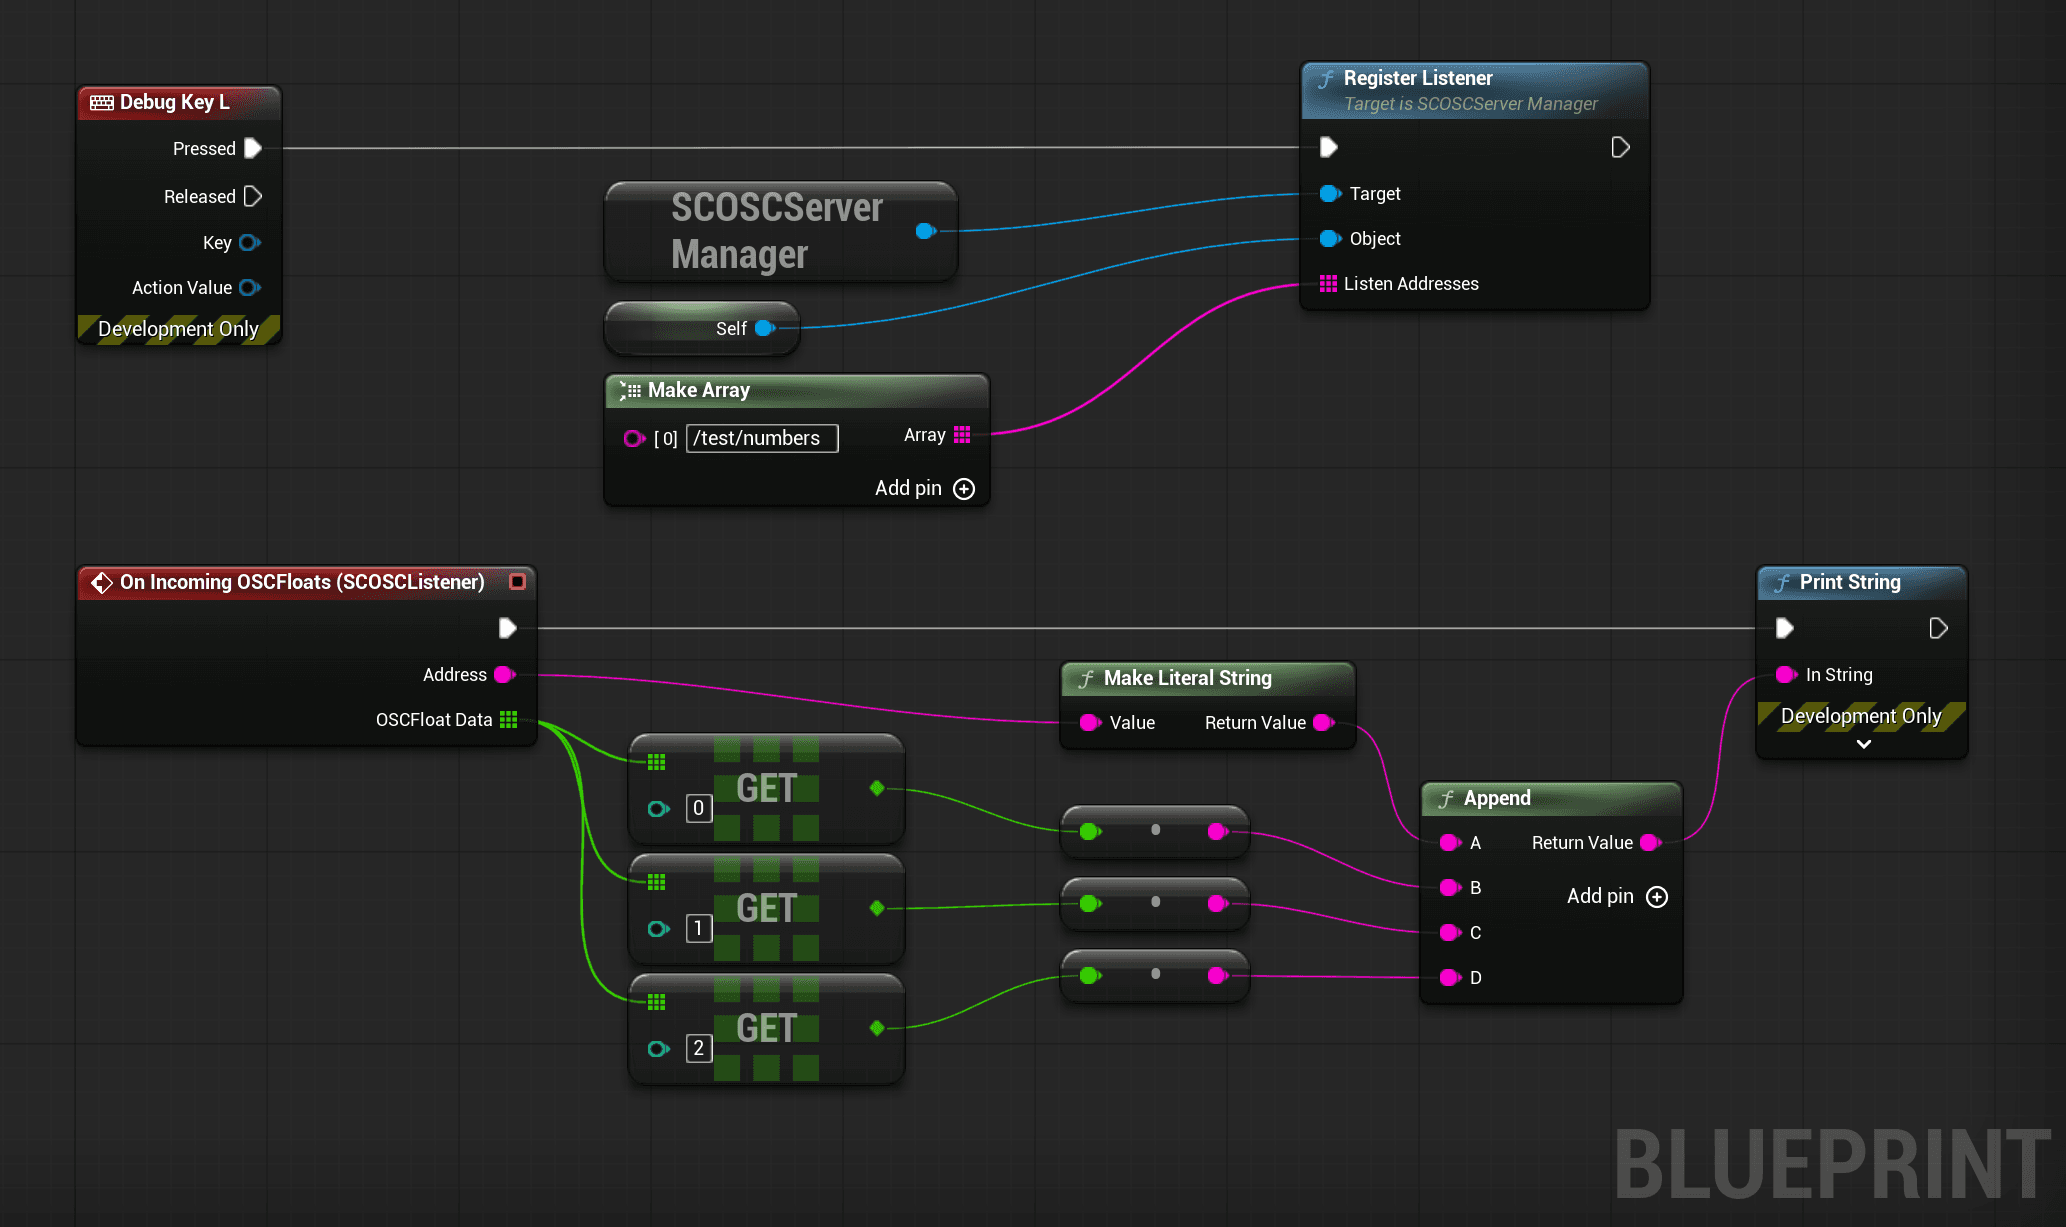
Task: Edit the /test/numbers array element field
Action: point(761,438)
